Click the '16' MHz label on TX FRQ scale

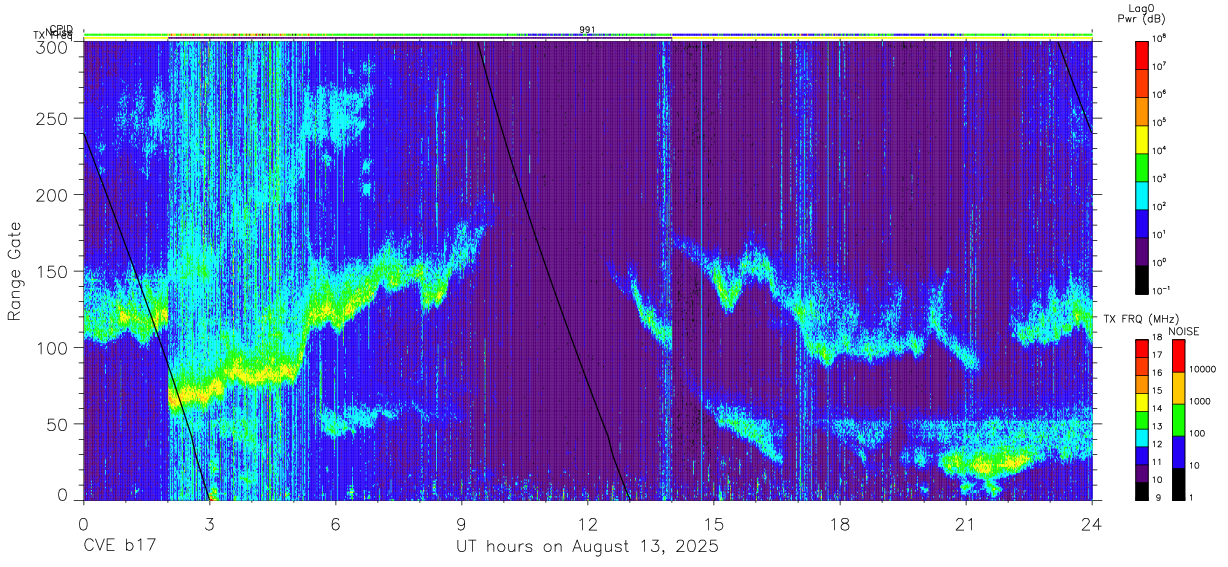pos(1157,373)
